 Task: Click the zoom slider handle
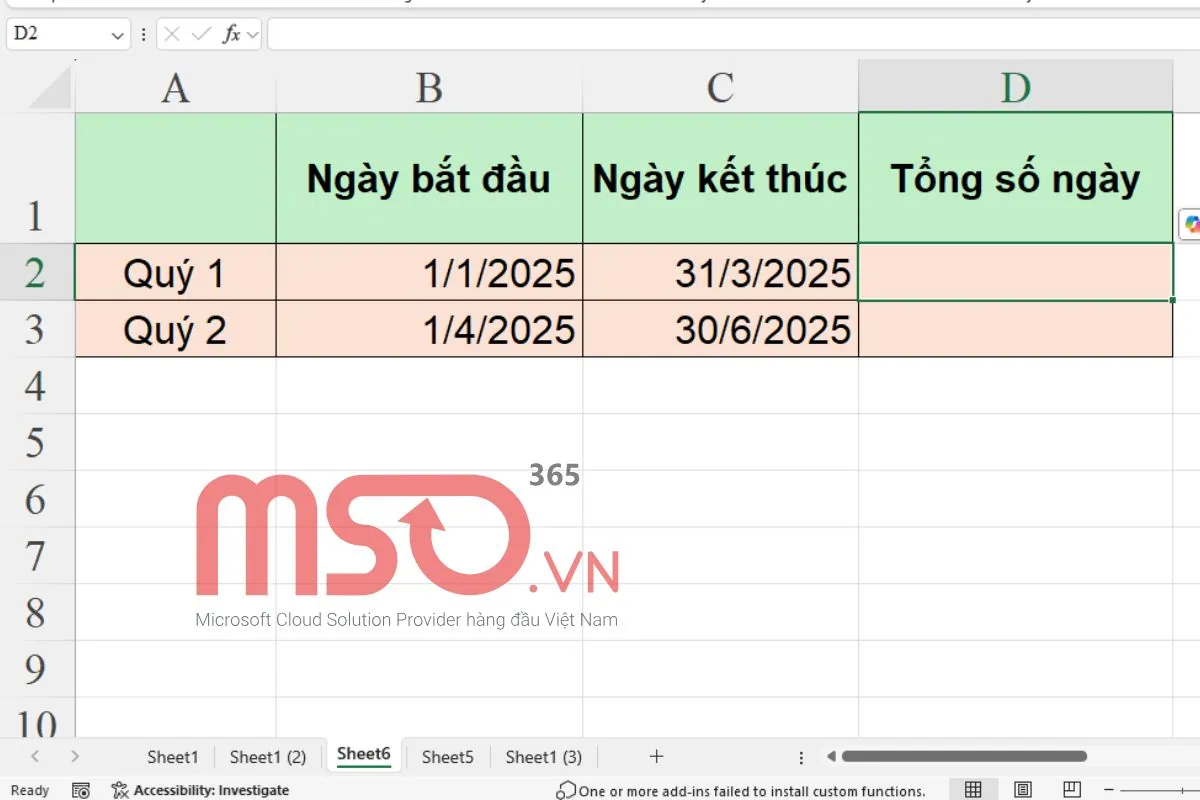point(1181,790)
